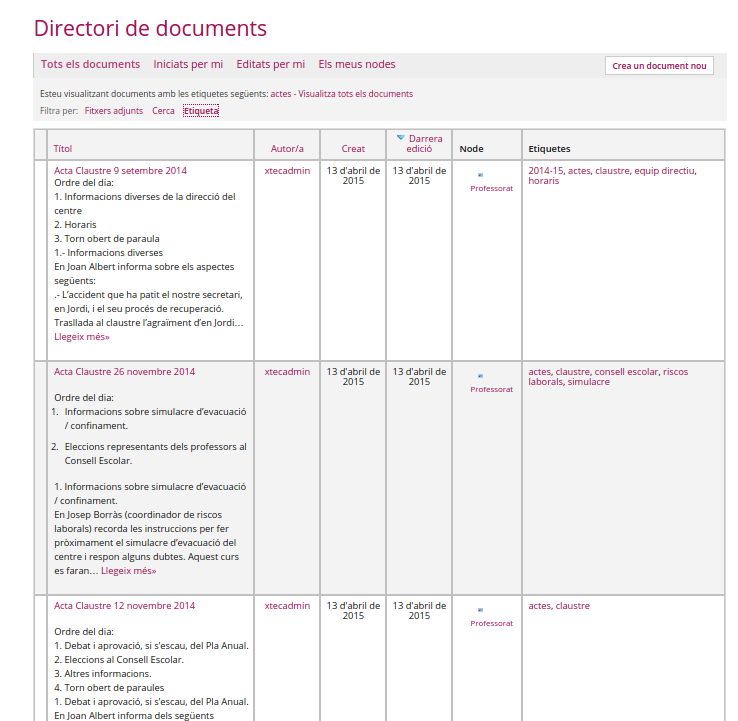
Task: Click the Professorat node icon in first row
Action: [480, 175]
